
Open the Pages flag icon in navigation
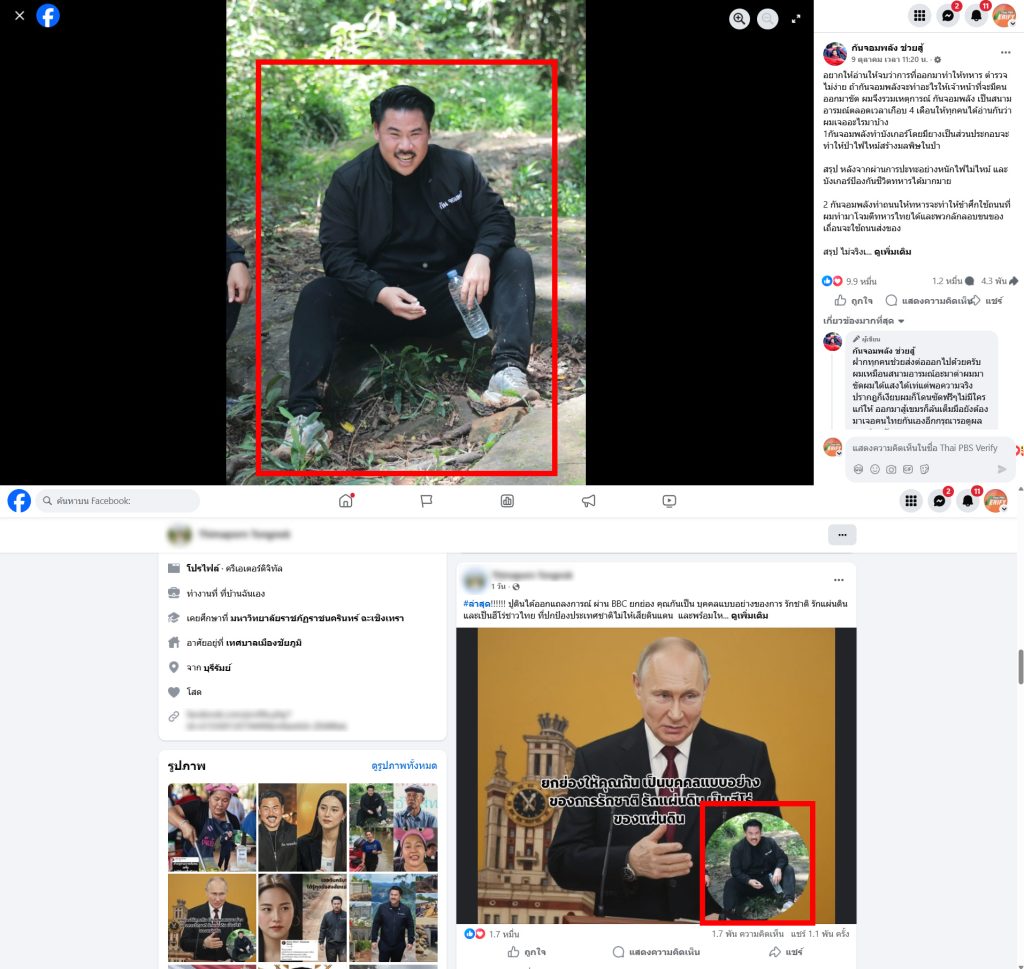(x=426, y=501)
